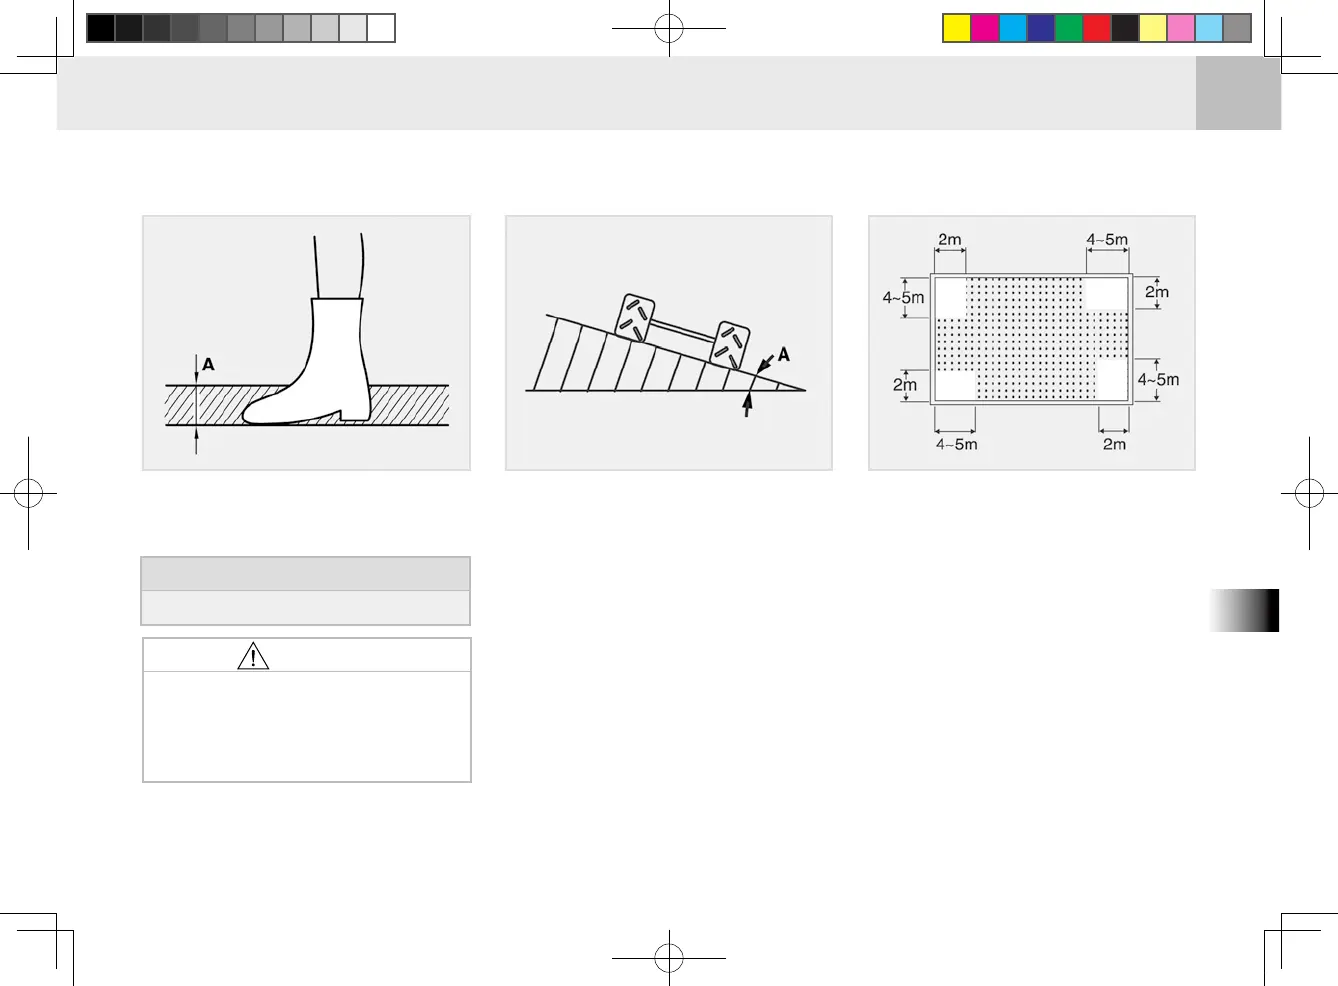The height and width of the screenshot is (986, 1338).
Task: Click the warning triangle caution icon
Action: tap(253, 656)
